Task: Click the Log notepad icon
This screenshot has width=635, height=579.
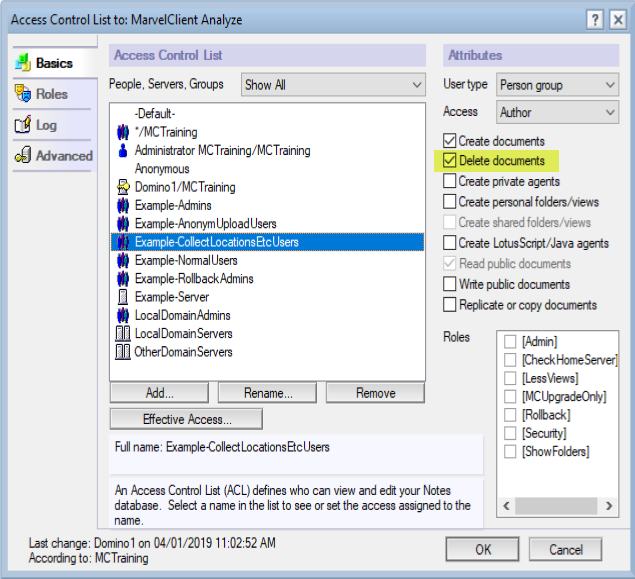Action: [x=23, y=125]
